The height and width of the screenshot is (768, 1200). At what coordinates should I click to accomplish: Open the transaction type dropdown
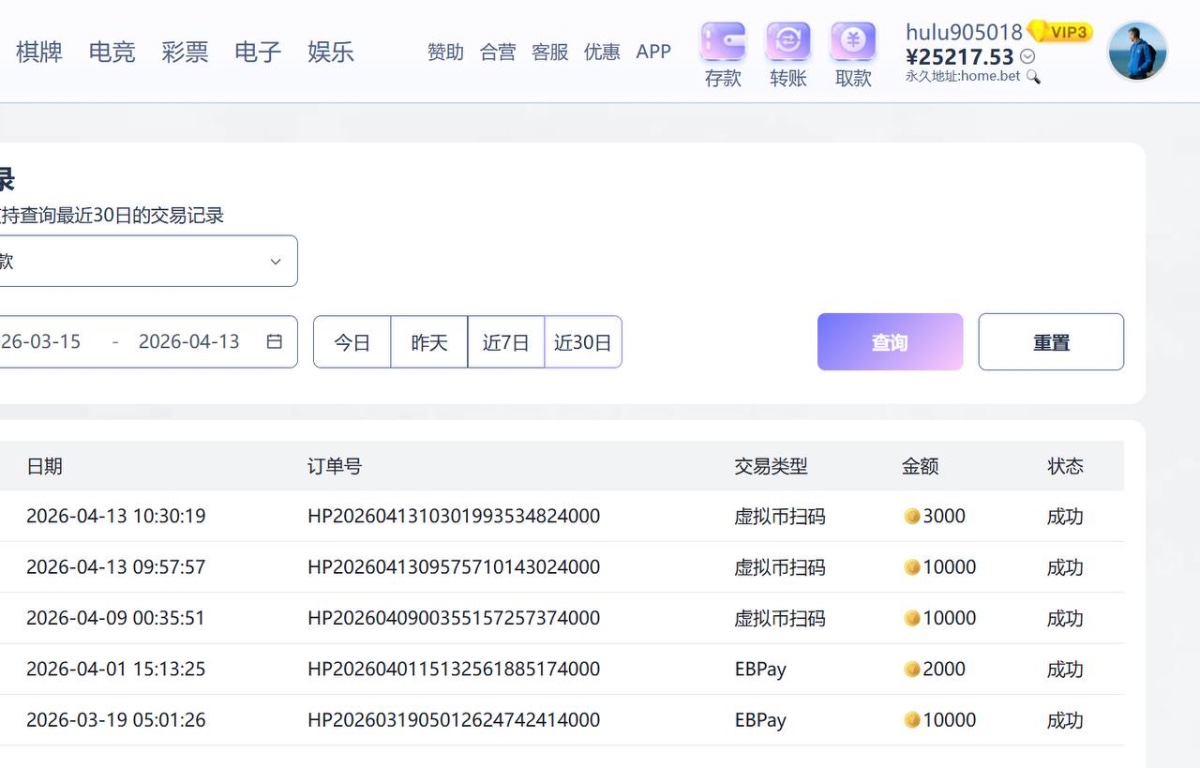(x=150, y=261)
